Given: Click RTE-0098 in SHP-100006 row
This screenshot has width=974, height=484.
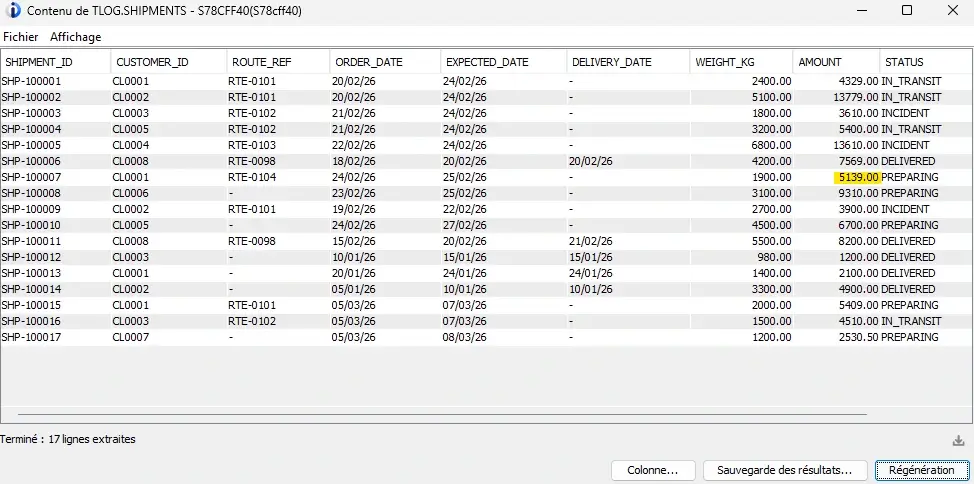Looking at the screenshot, I should coord(252,161).
